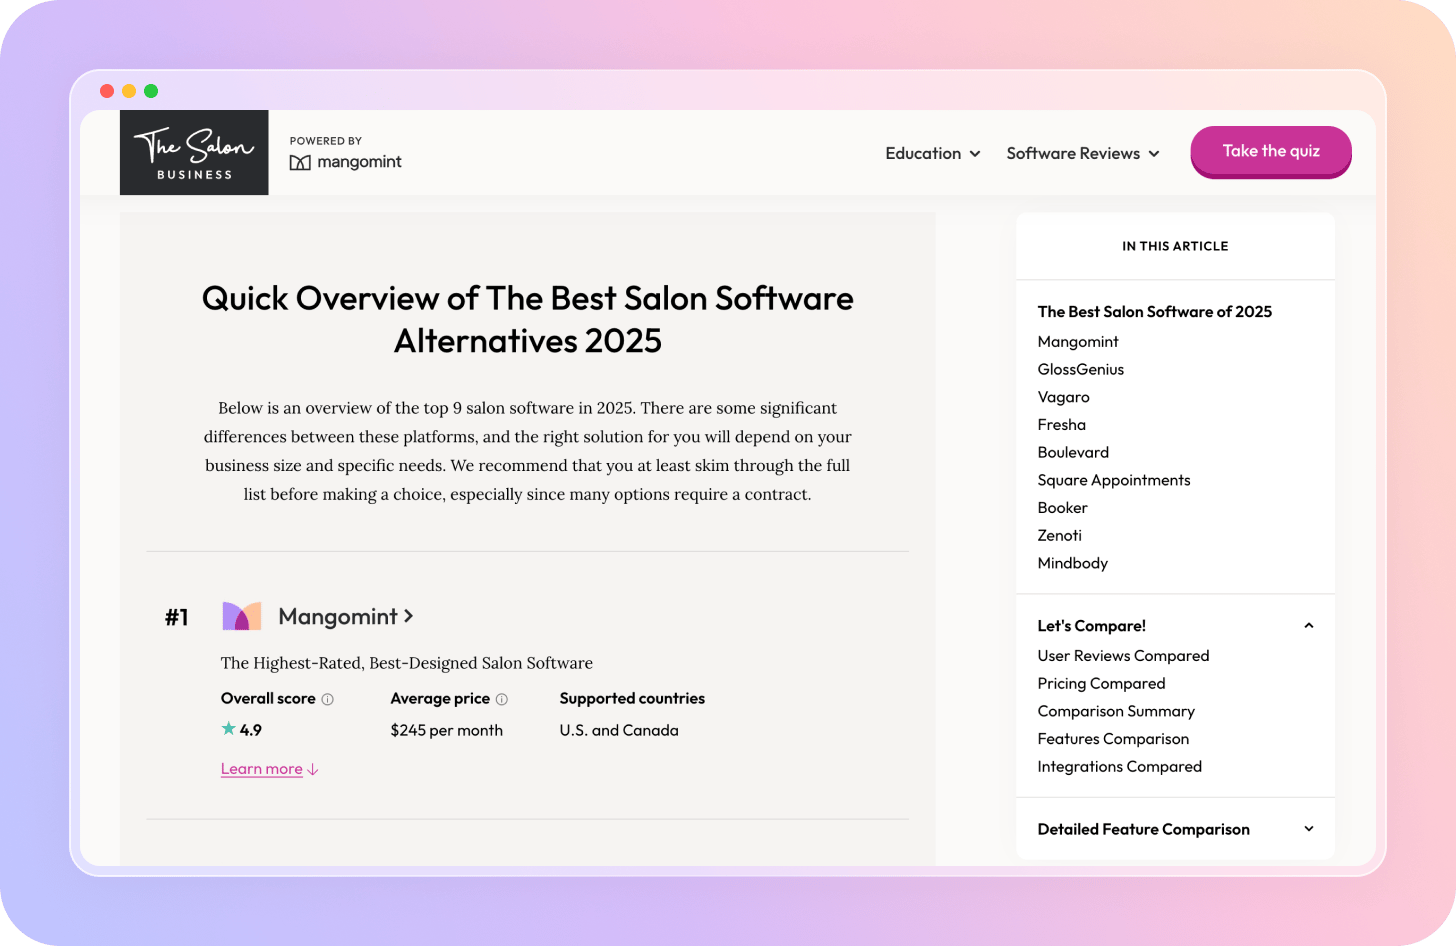This screenshot has width=1456, height=946.
Task: Open the Education dropdown menu
Action: tap(933, 153)
